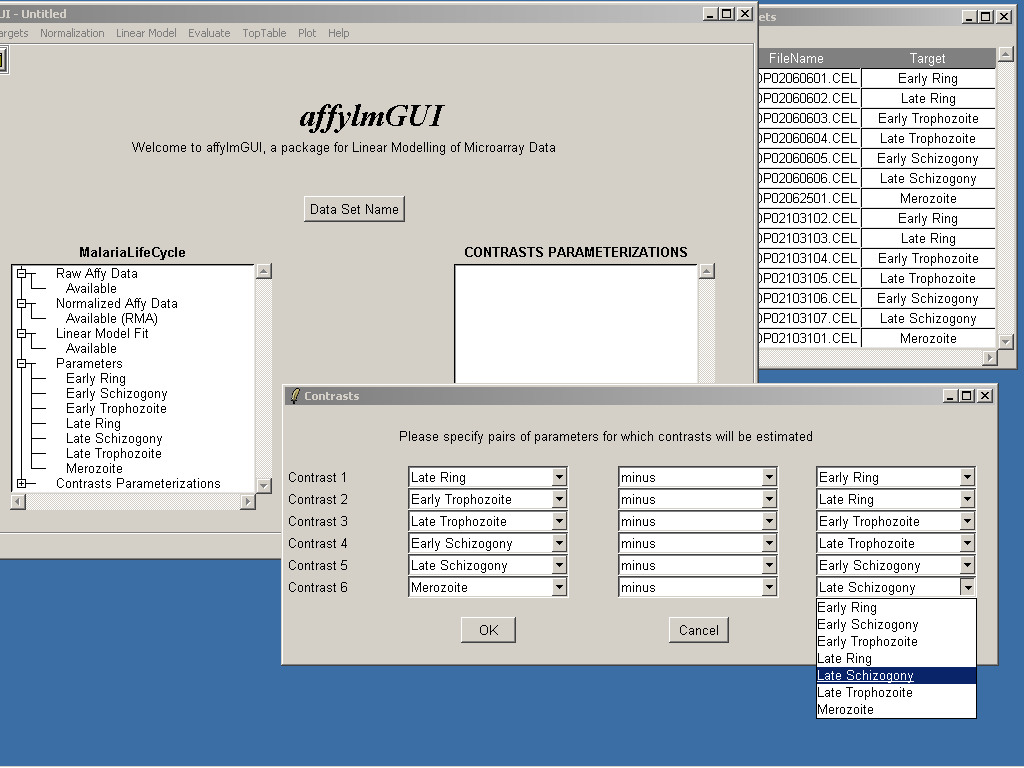Click OK button in Contrasts dialog
This screenshot has height=768, width=1024.
488,630
